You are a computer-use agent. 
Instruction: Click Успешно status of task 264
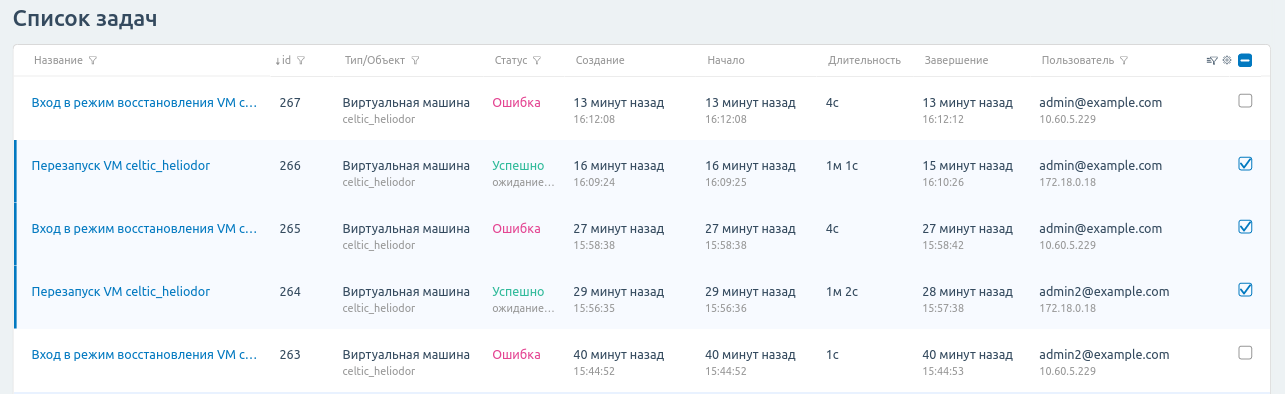tap(518, 292)
